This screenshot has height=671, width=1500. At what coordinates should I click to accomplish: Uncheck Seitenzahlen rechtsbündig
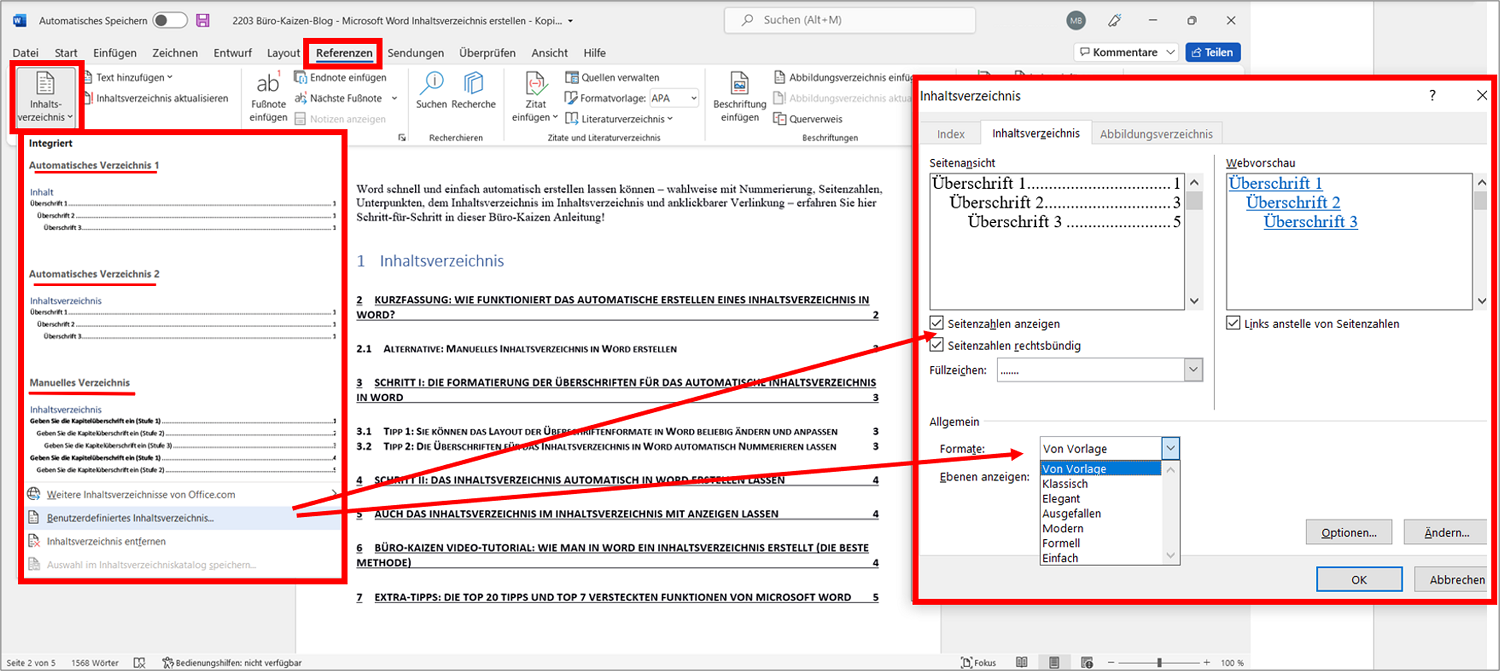tap(936, 345)
